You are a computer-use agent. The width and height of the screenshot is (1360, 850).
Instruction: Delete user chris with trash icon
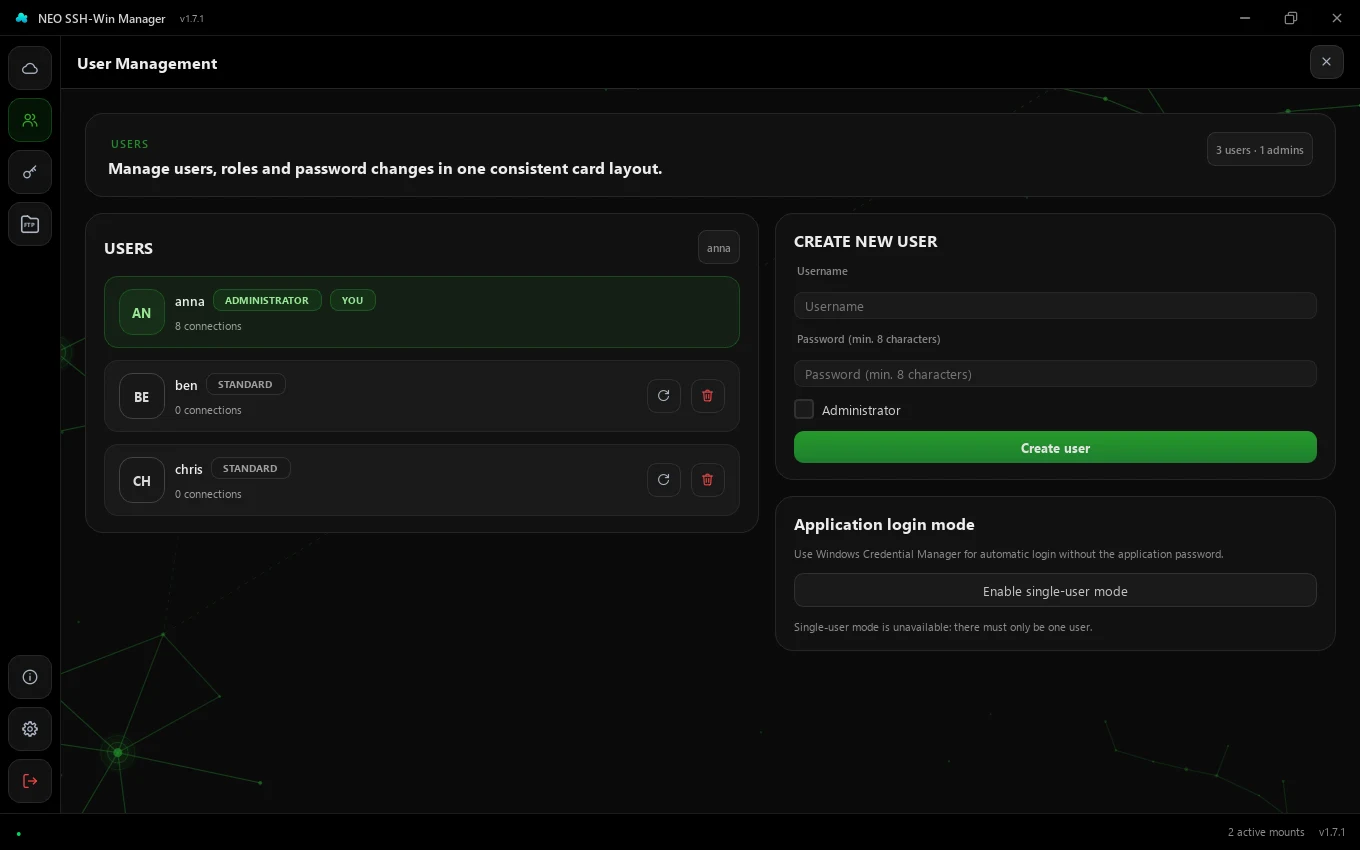click(708, 480)
